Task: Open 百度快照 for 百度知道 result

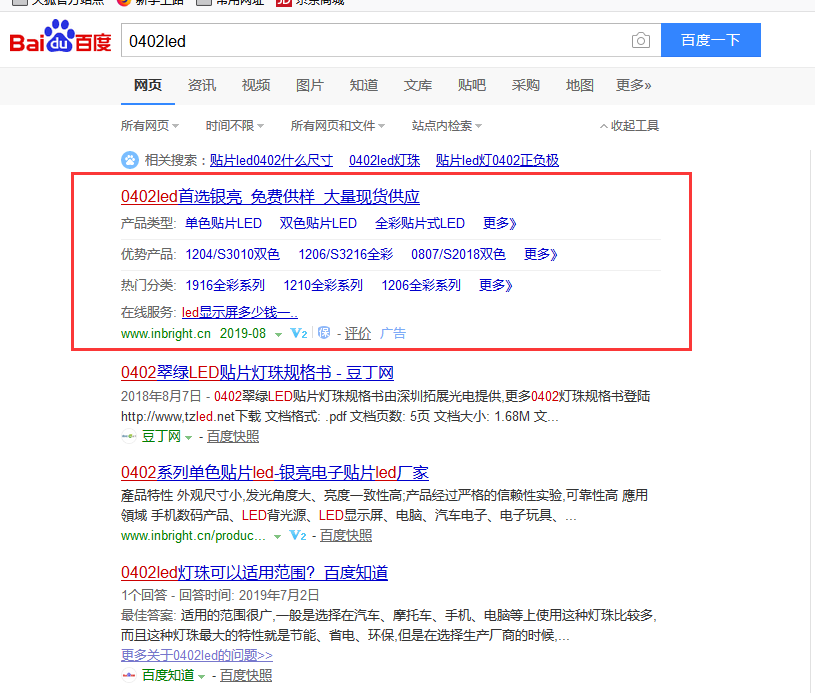Action: click(x=246, y=676)
